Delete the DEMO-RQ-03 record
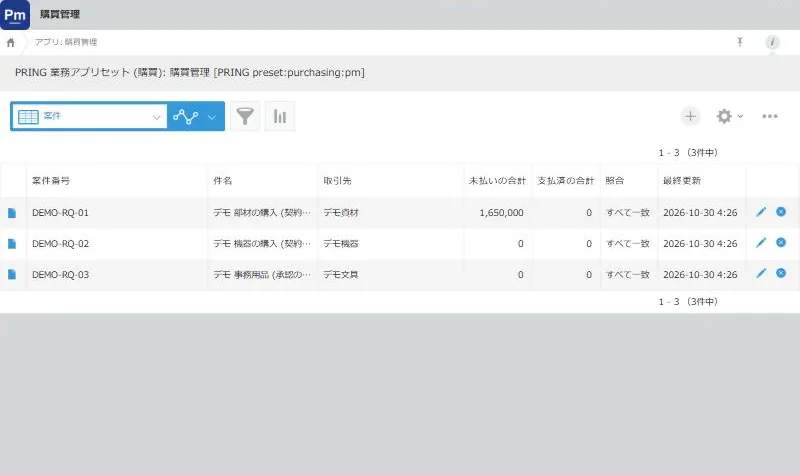 (781, 272)
